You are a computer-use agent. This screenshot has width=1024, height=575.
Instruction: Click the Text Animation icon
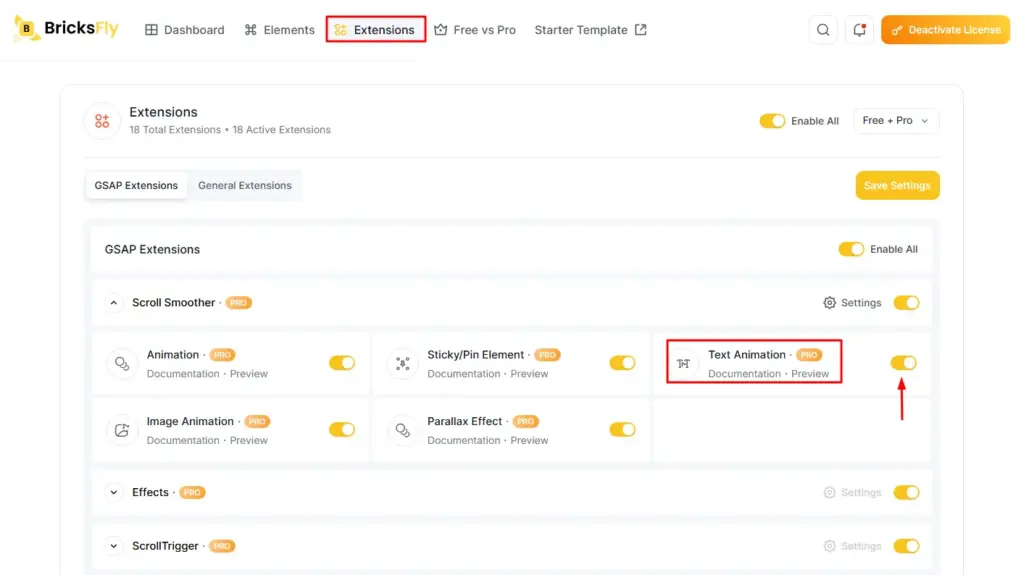coord(683,363)
